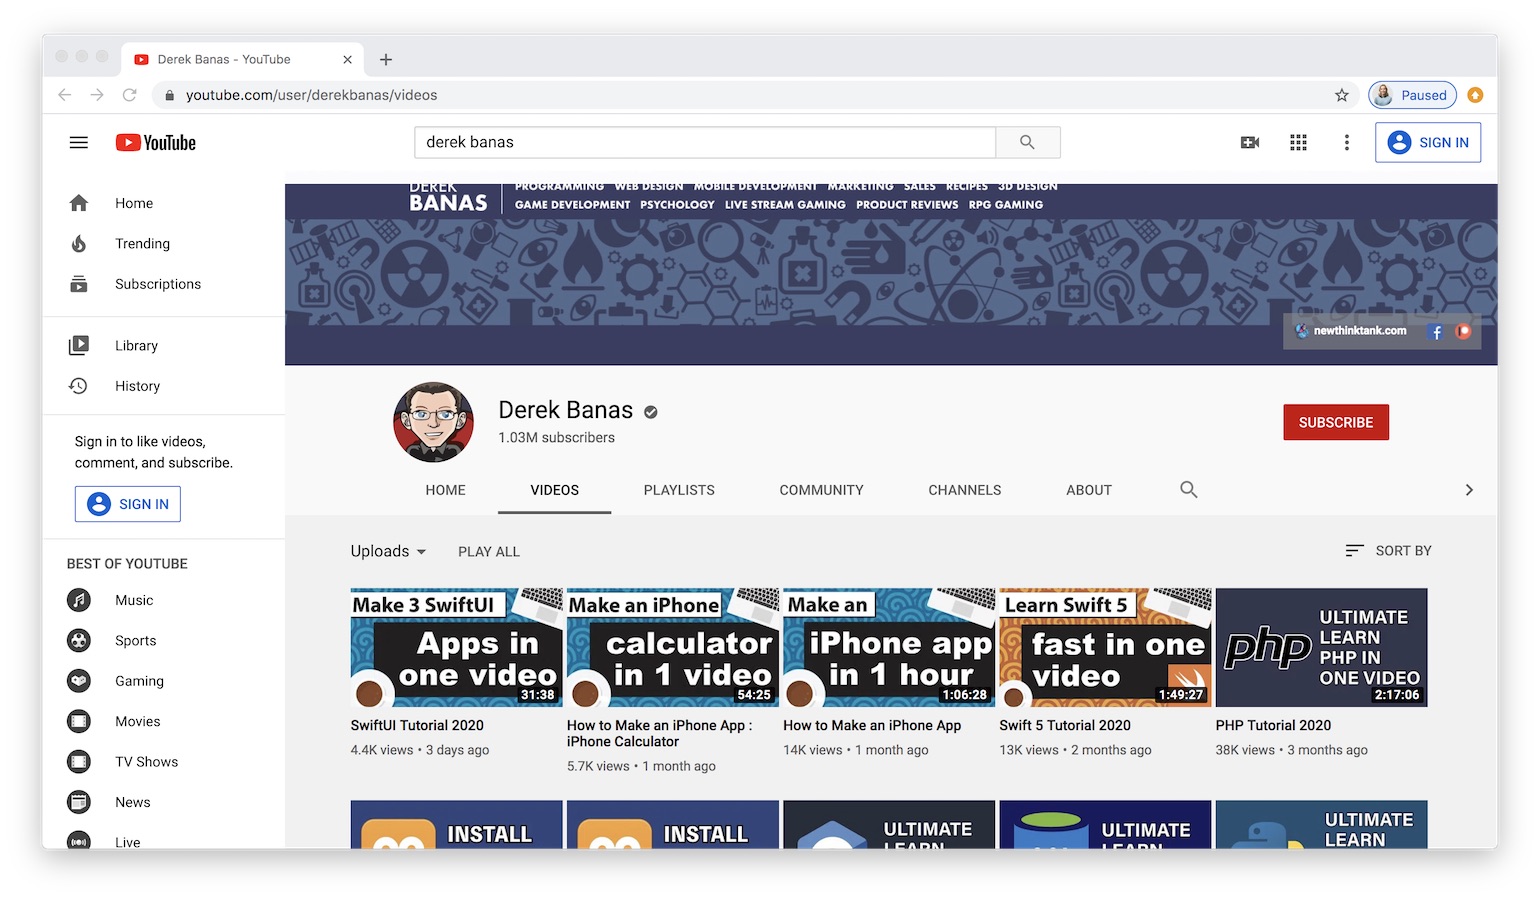The height and width of the screenshot is (899, 1540).
Task: Select the Videos channel tab
Action: point(554,490)
